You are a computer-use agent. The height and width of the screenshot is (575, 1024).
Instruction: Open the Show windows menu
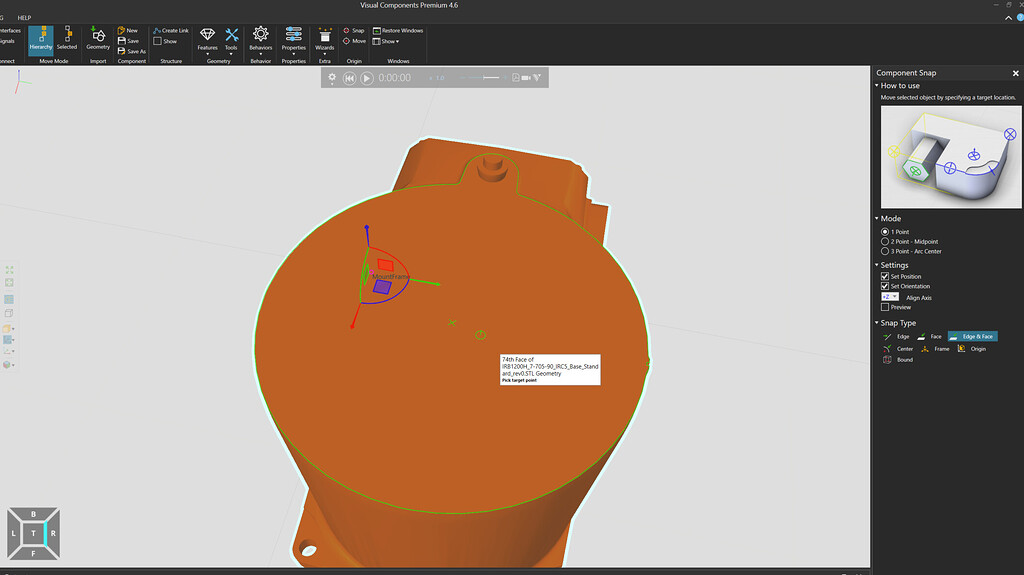386,41
